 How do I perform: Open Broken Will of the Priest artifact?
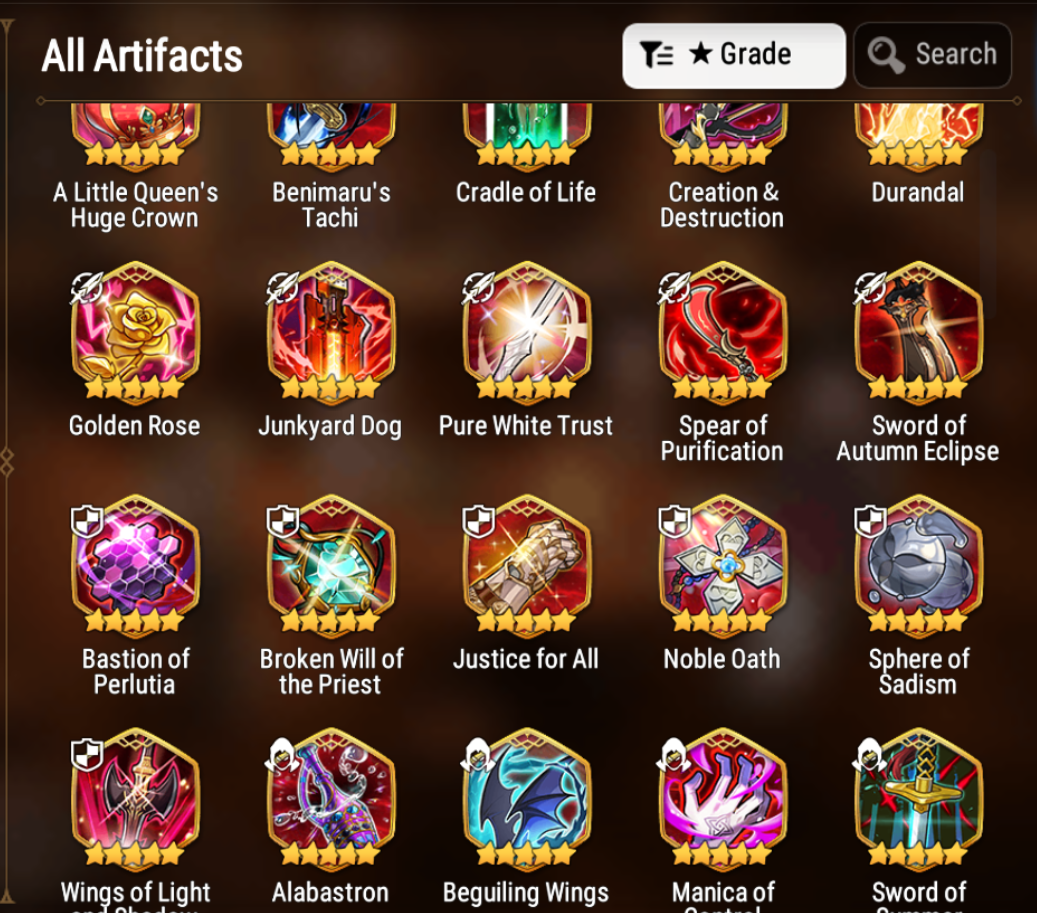pyautogui.click(x=331, y=566)
